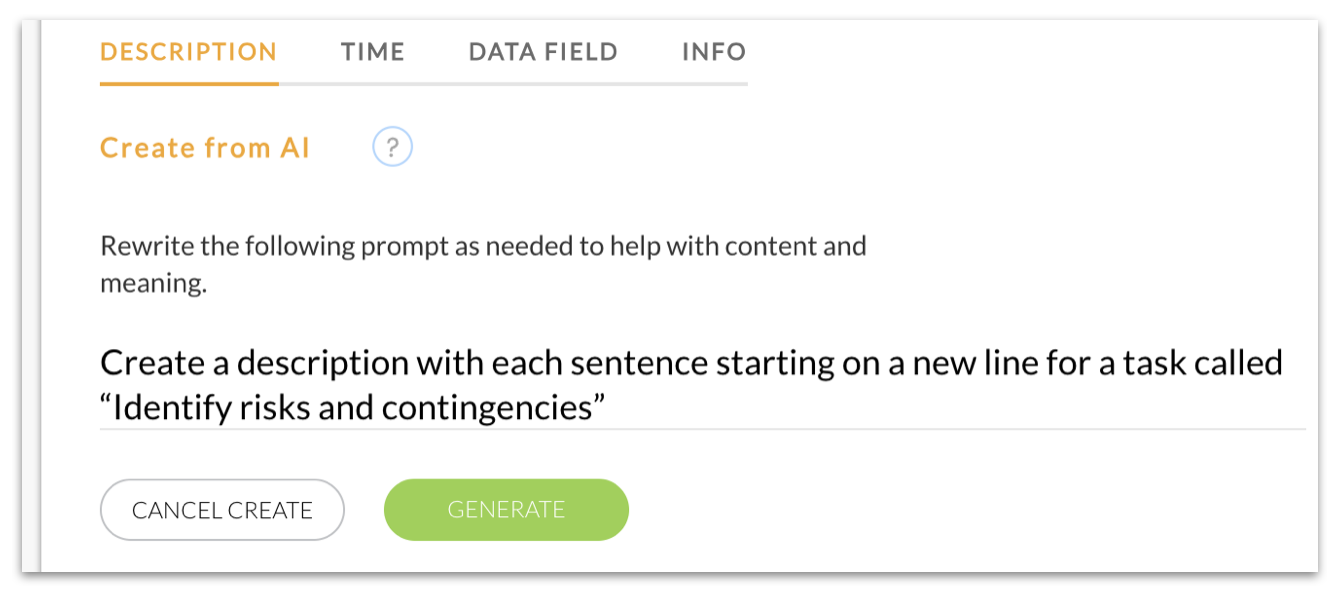Click the word "meaning." in the instructions
Image resolution: width=1334 pixels, height=592 pixels.
153,284
